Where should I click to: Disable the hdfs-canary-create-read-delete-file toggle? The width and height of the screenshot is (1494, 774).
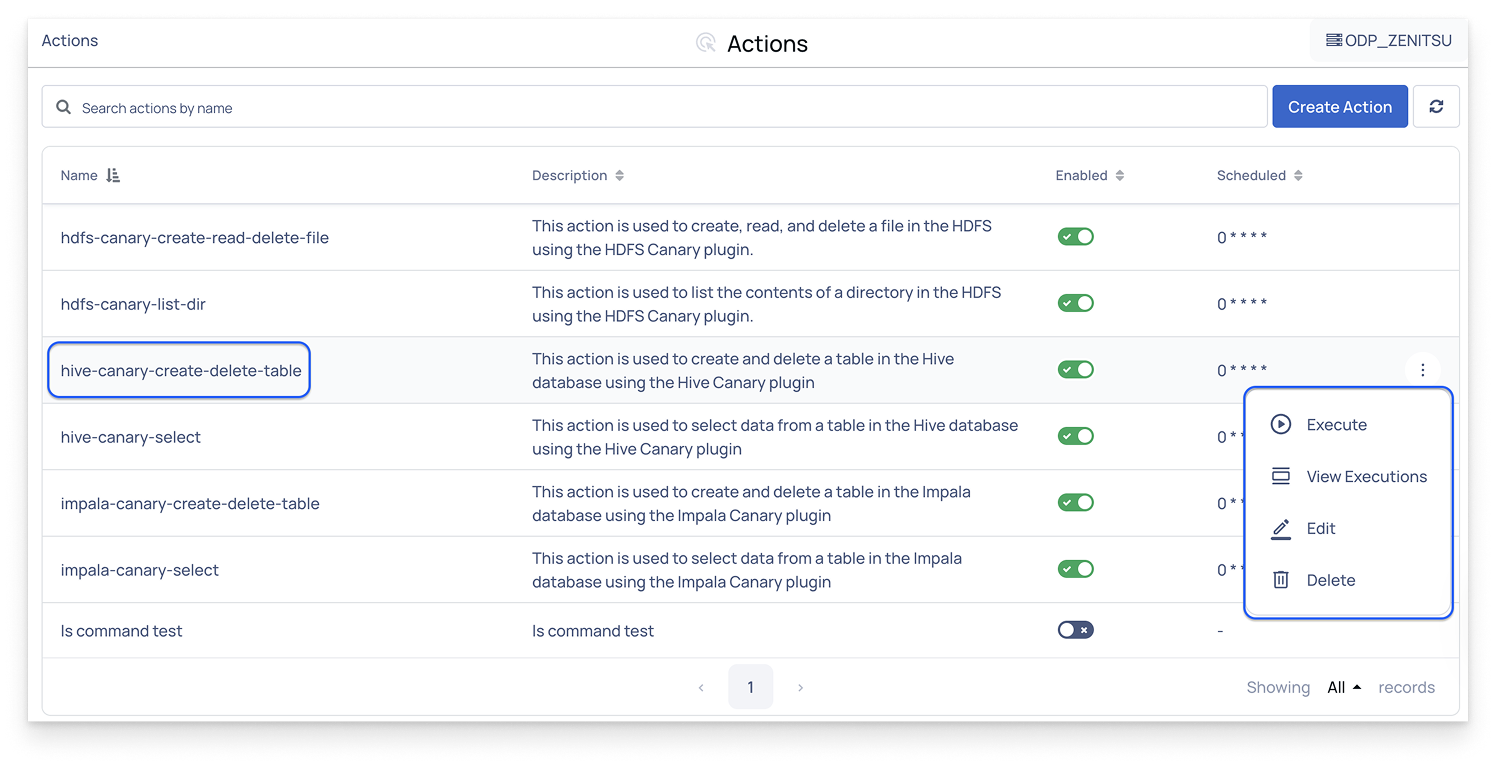tap(1076, 237)
